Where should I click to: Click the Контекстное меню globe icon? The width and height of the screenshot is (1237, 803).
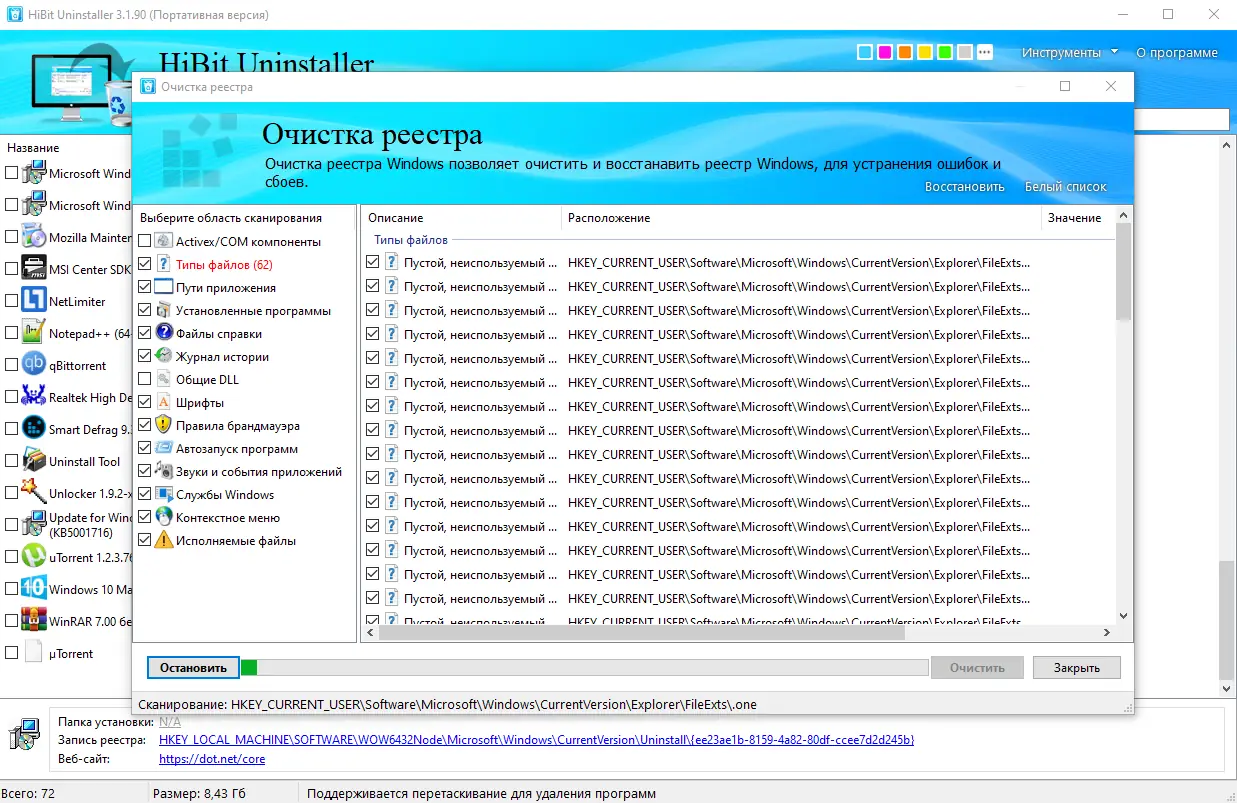point(164,518)
